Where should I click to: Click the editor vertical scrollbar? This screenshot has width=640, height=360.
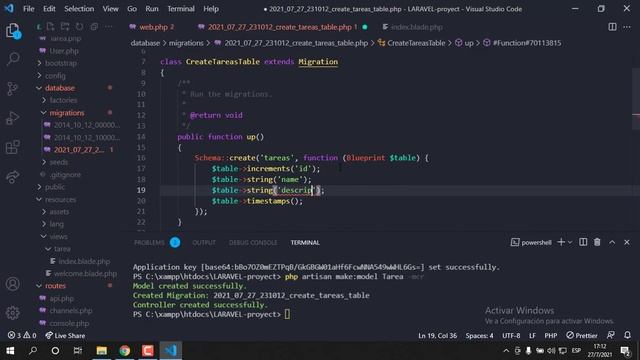tap(636, 98)
